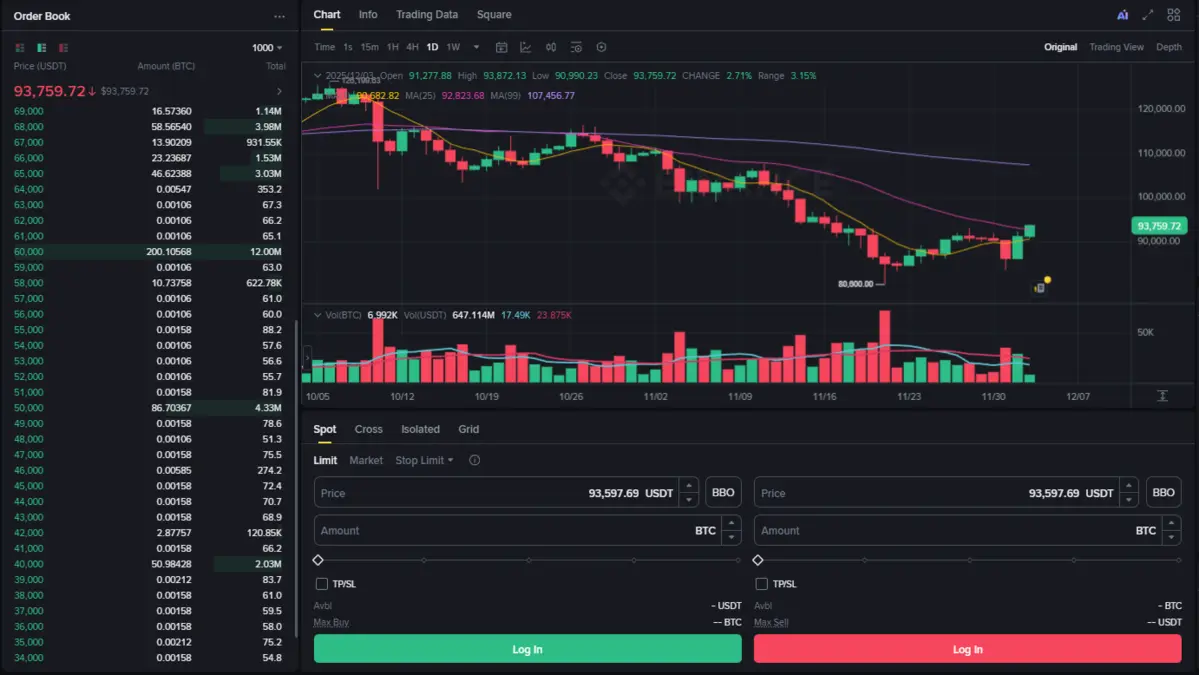The height and width of the screenshot is (675, 1199).
Task: Click the Max Buy link
Action: coord(331,621)
